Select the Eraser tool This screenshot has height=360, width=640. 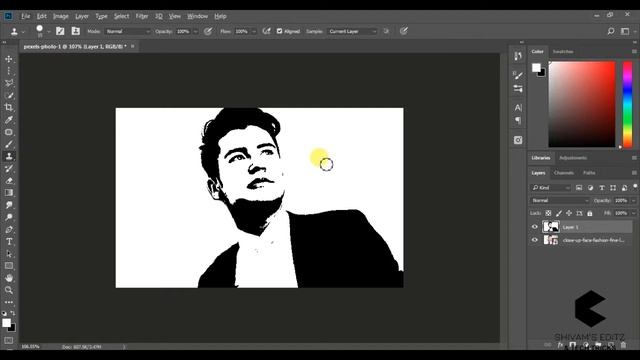pos(9,180)
